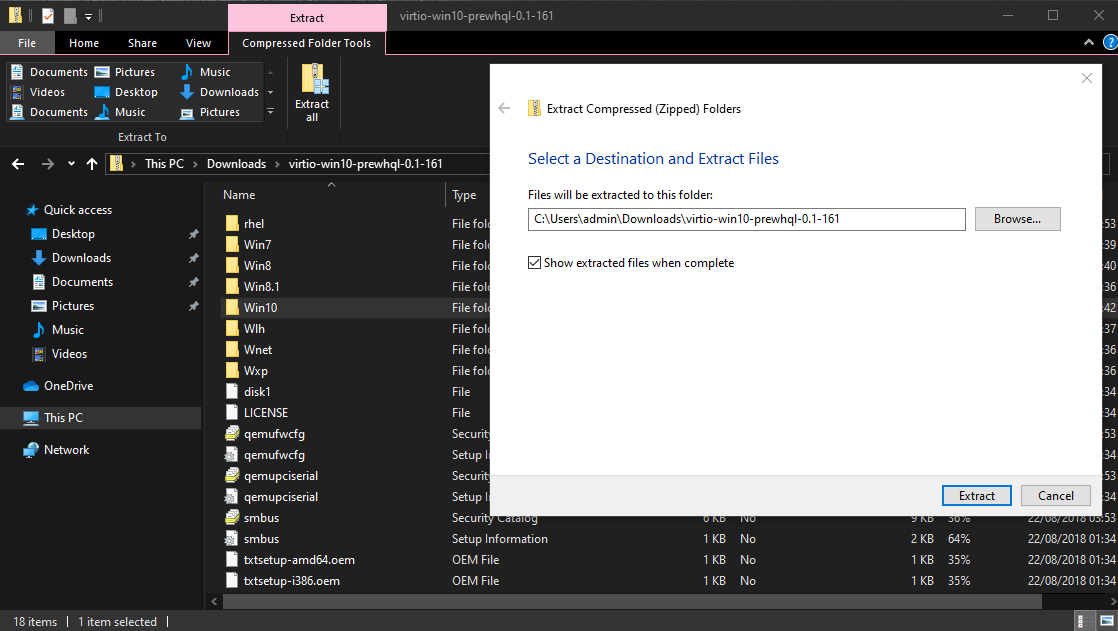Click the Extract contextual tab header
Image resolution: width=1118 pixels, height=631 pixels.
pyautogui.click(x=307, y=18)
